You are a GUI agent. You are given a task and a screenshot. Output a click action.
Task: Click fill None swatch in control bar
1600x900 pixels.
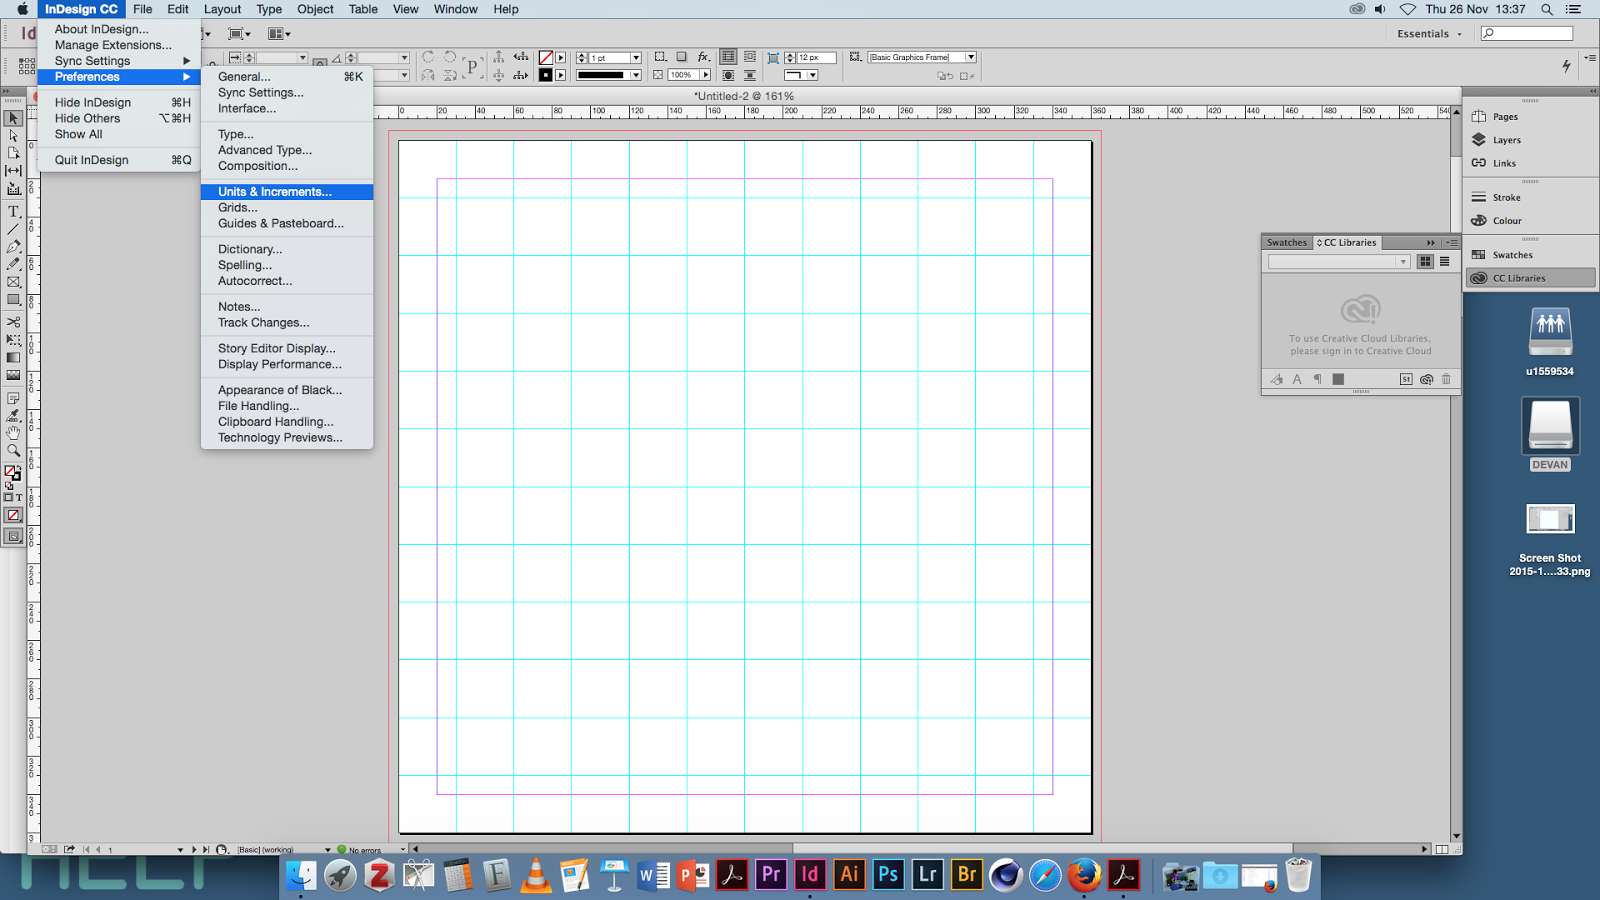click(x=546, y=58)
